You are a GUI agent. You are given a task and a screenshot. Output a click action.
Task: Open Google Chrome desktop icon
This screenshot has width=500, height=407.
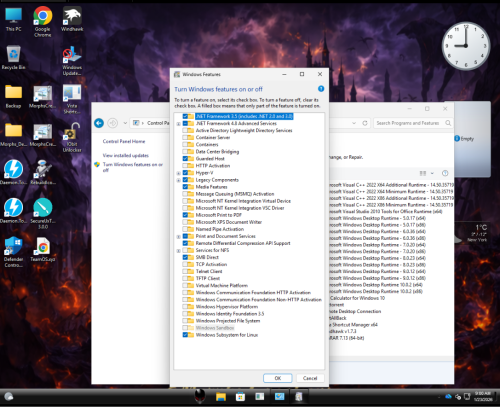[x=43, y=21]
